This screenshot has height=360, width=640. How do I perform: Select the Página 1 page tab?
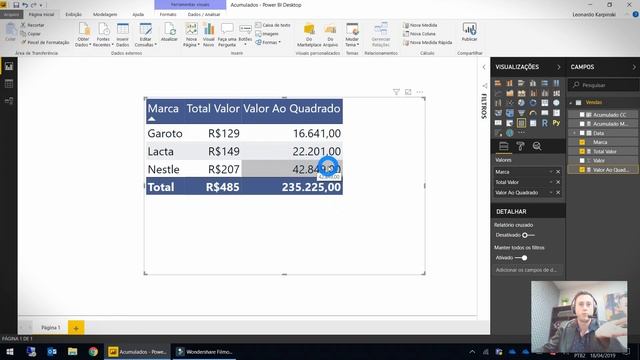[51, 327]
